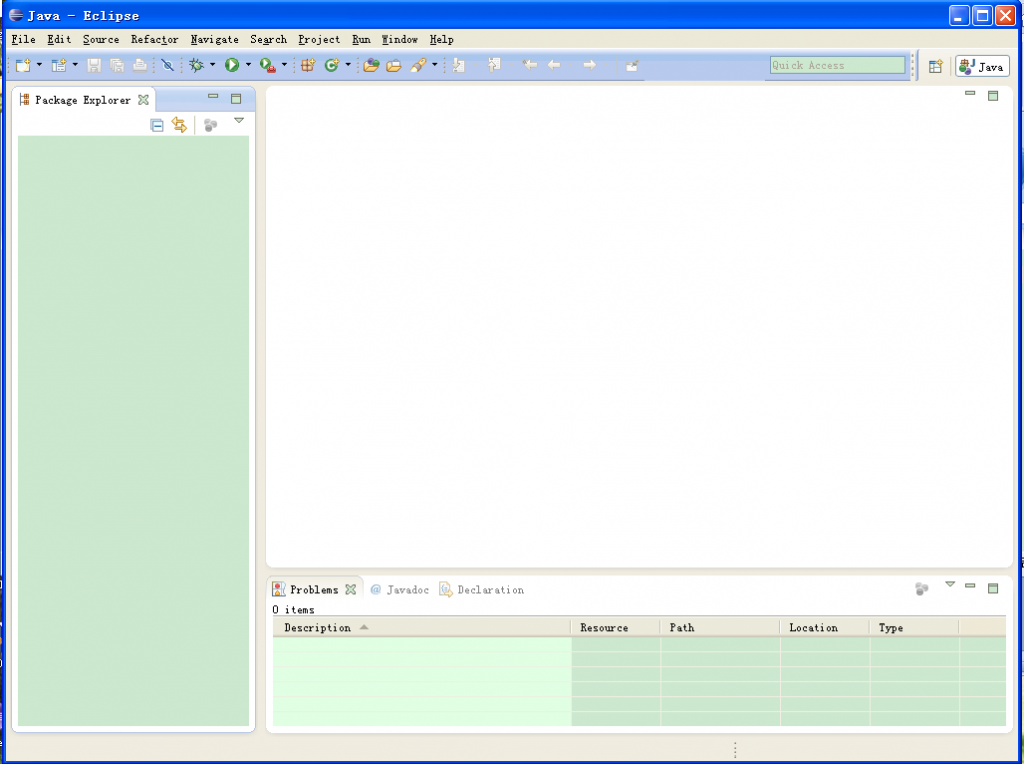Open the Problems view menu triangle
1024x764 pixels.
coord(950,584)
